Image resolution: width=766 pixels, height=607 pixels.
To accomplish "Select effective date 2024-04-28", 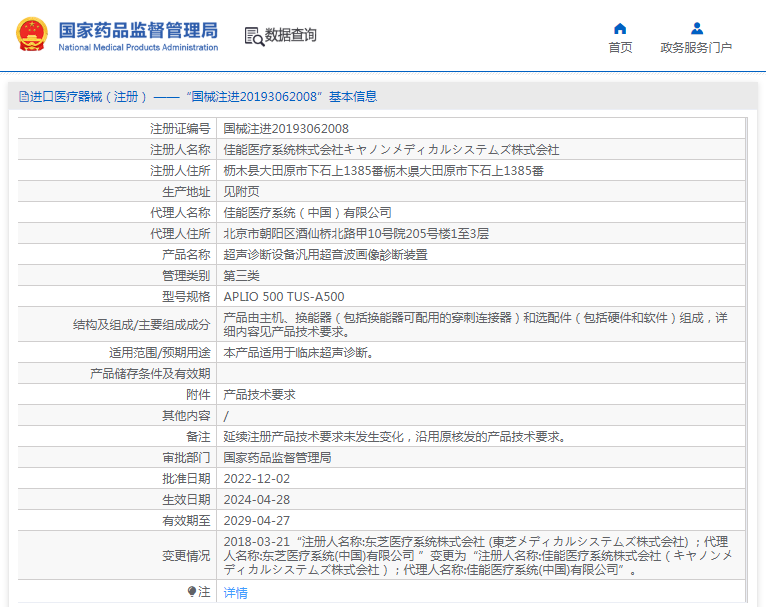I will [256, 500].
